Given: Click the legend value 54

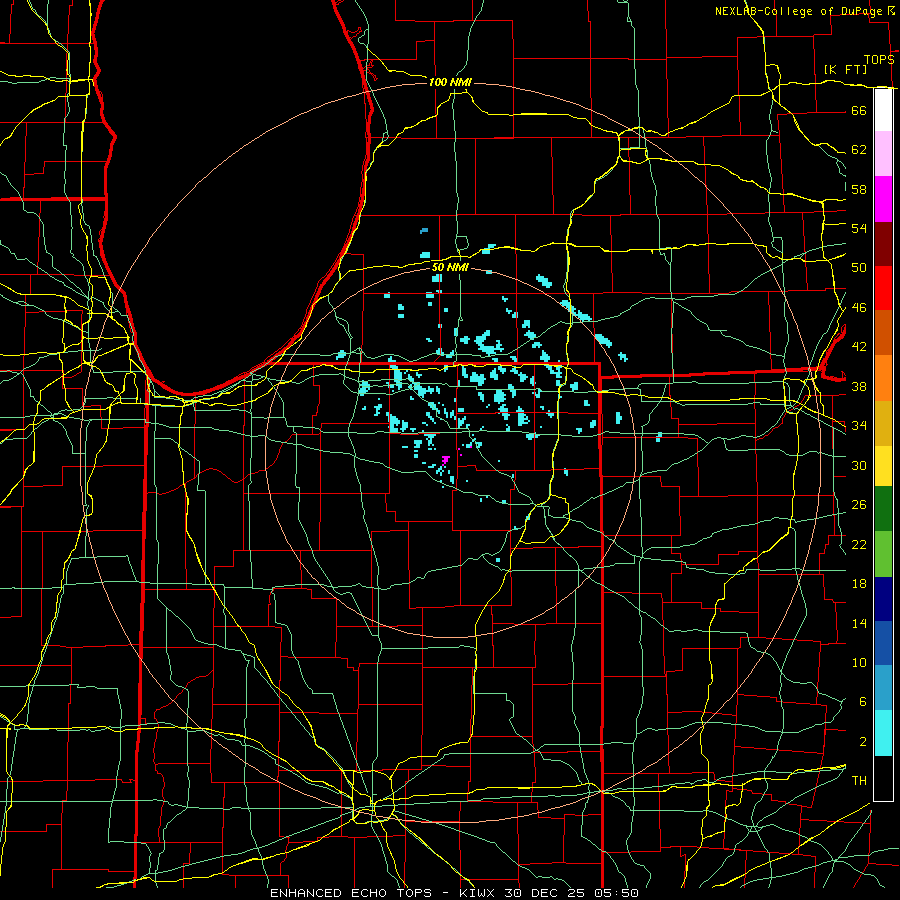Looking at the screenshot, I should 859,228.
